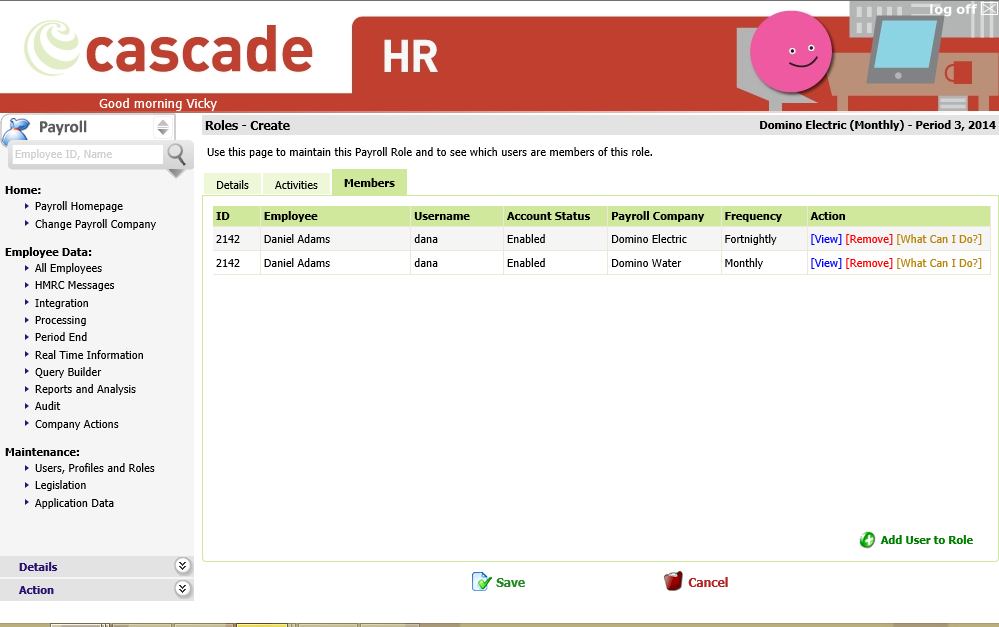This screenshot has height=627, width=999.
Task: Remove Daniel Adams from Domino Electric
Action: (x=869, y=239)
